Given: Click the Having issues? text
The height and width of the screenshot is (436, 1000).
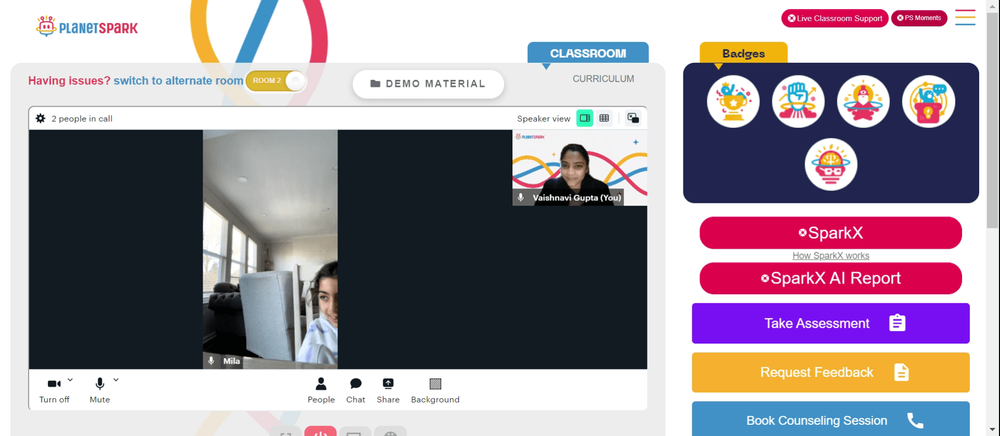Looking at the screenshot, I should point(69,81).
